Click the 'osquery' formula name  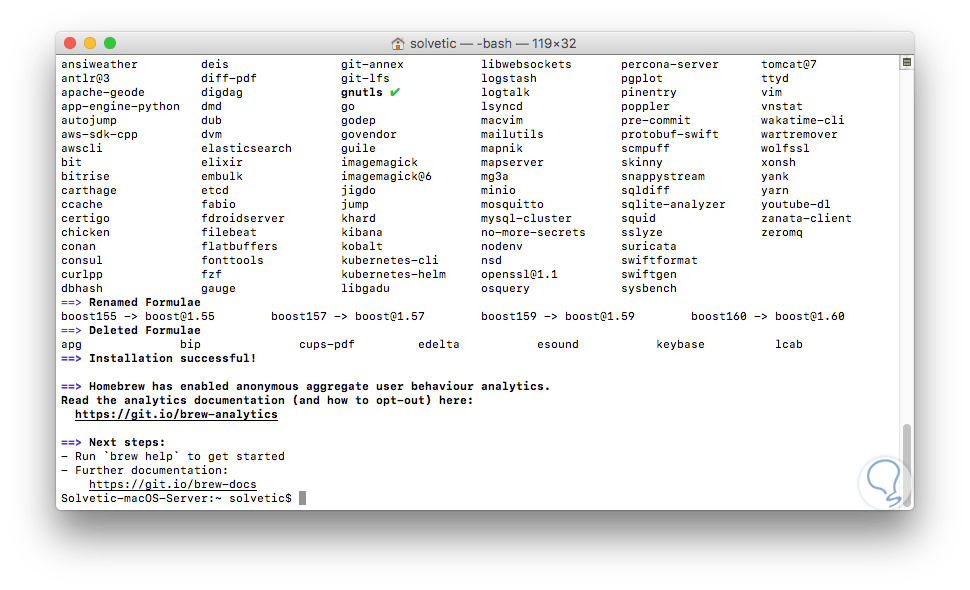pyautogui.click(x=505, y=288)
